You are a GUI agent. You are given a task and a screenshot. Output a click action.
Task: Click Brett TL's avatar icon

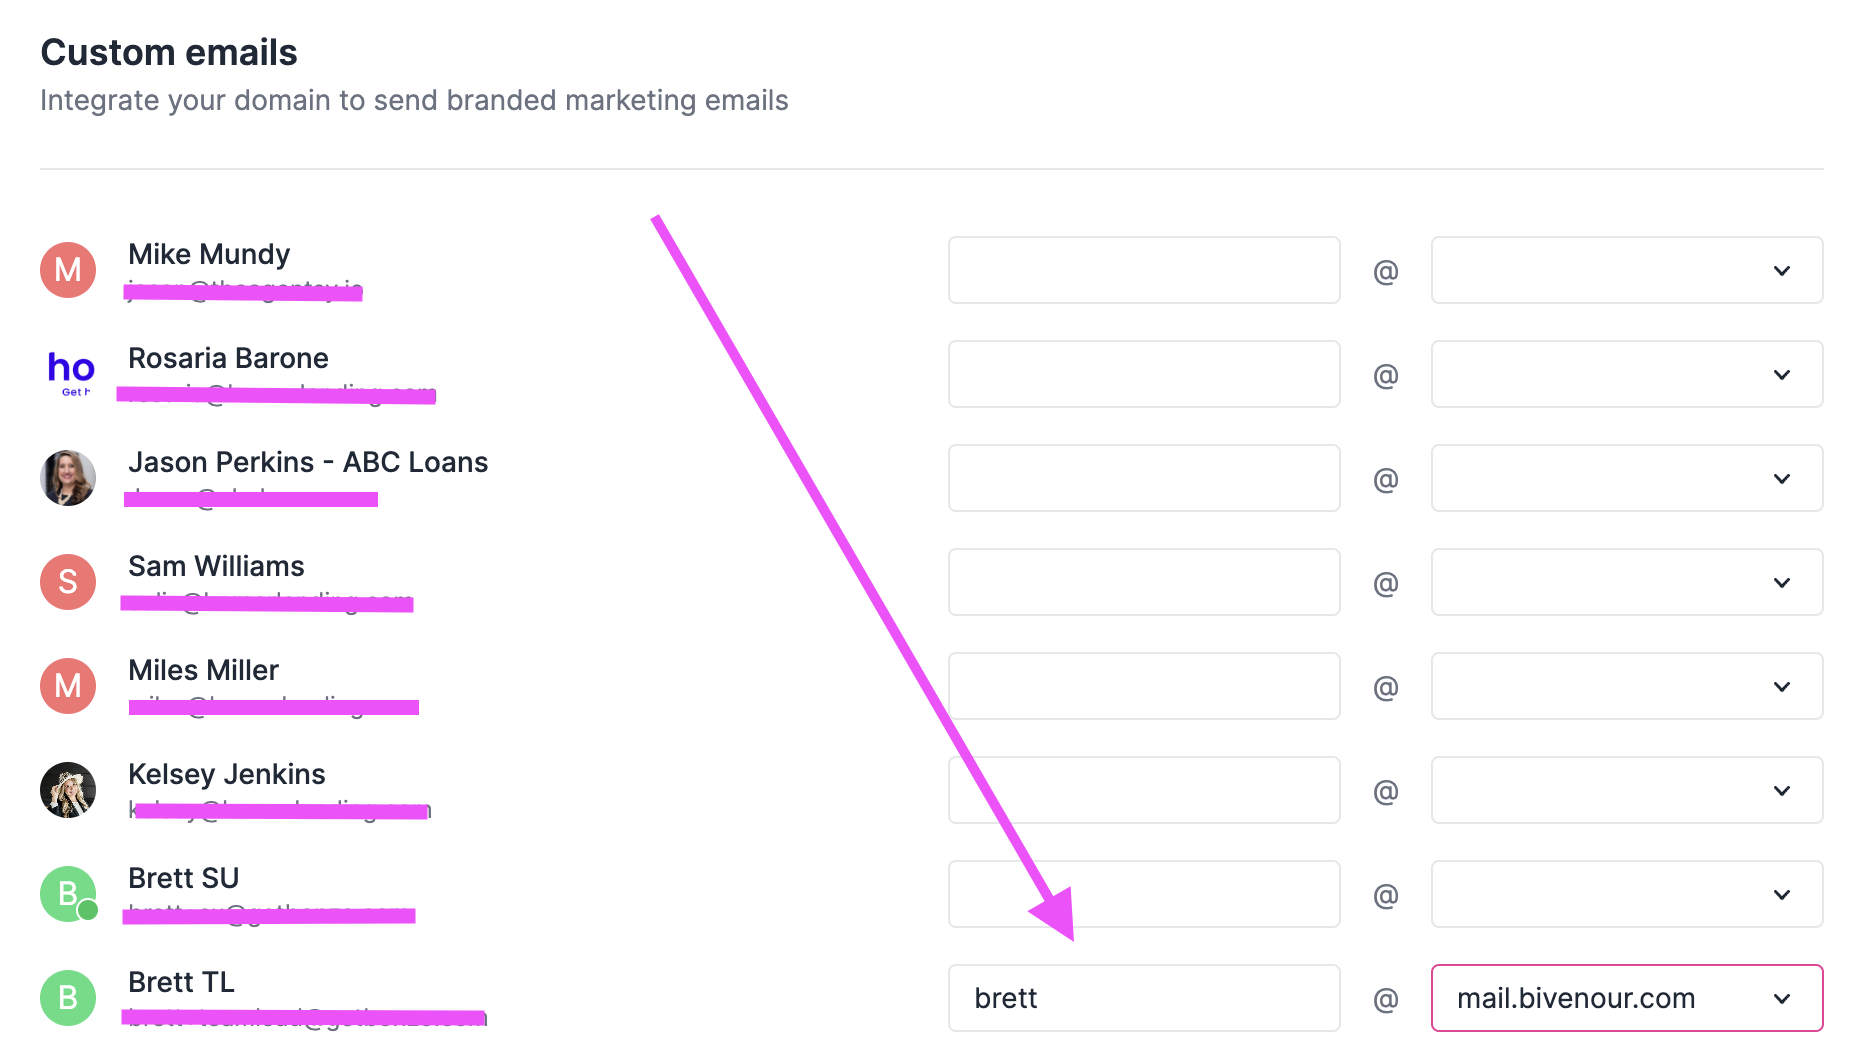(67, 998)
